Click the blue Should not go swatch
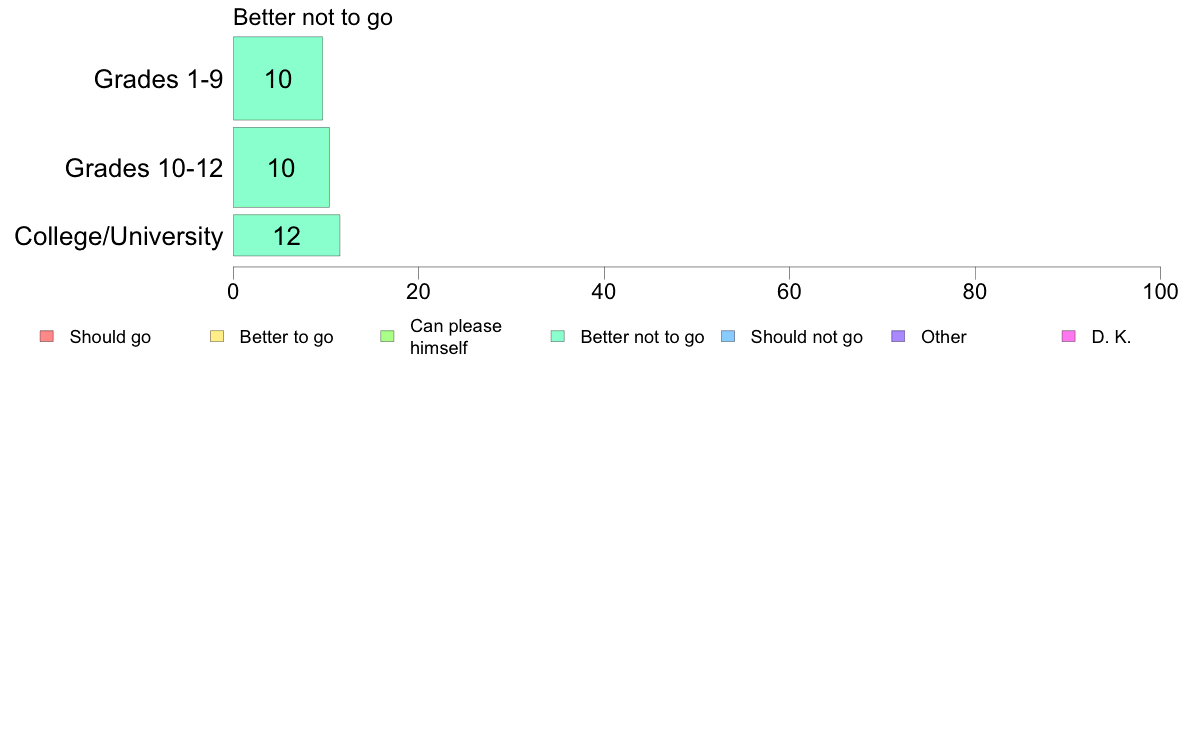 (x=728, y=337)
